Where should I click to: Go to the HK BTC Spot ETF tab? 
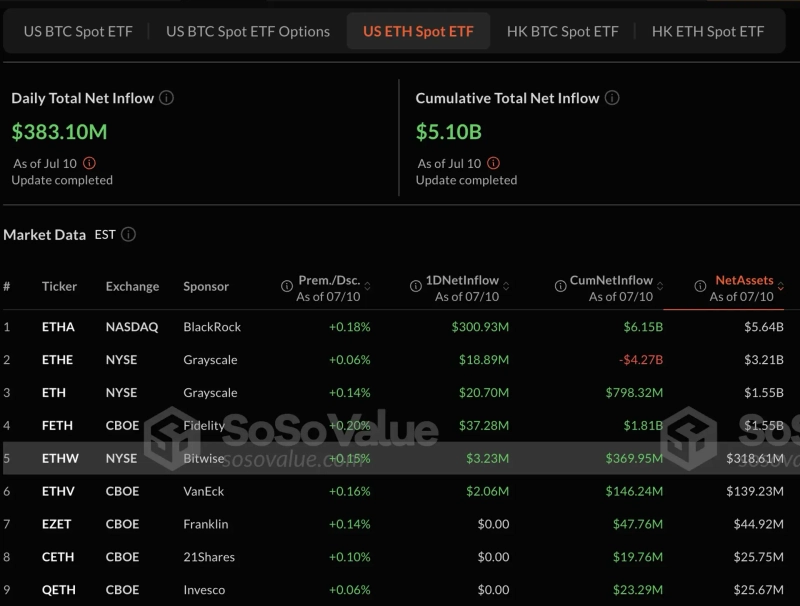562,31
